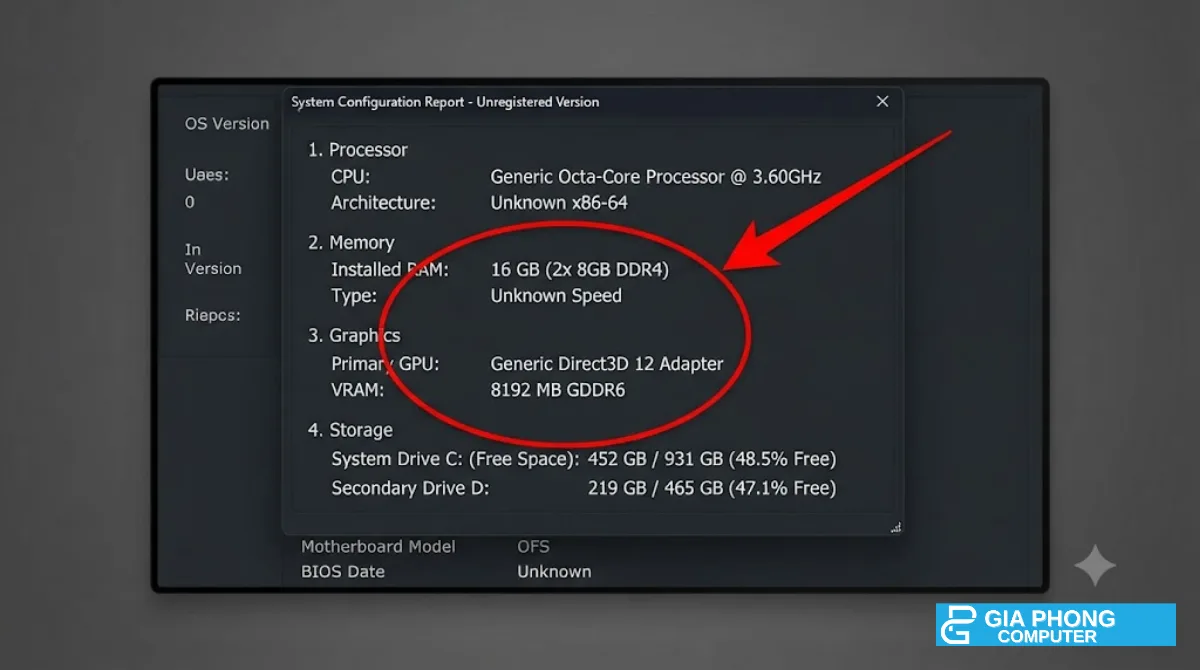Select the Graphics section heading
Viewport: 1200px width, 670px height.
(x=354, y=336)
